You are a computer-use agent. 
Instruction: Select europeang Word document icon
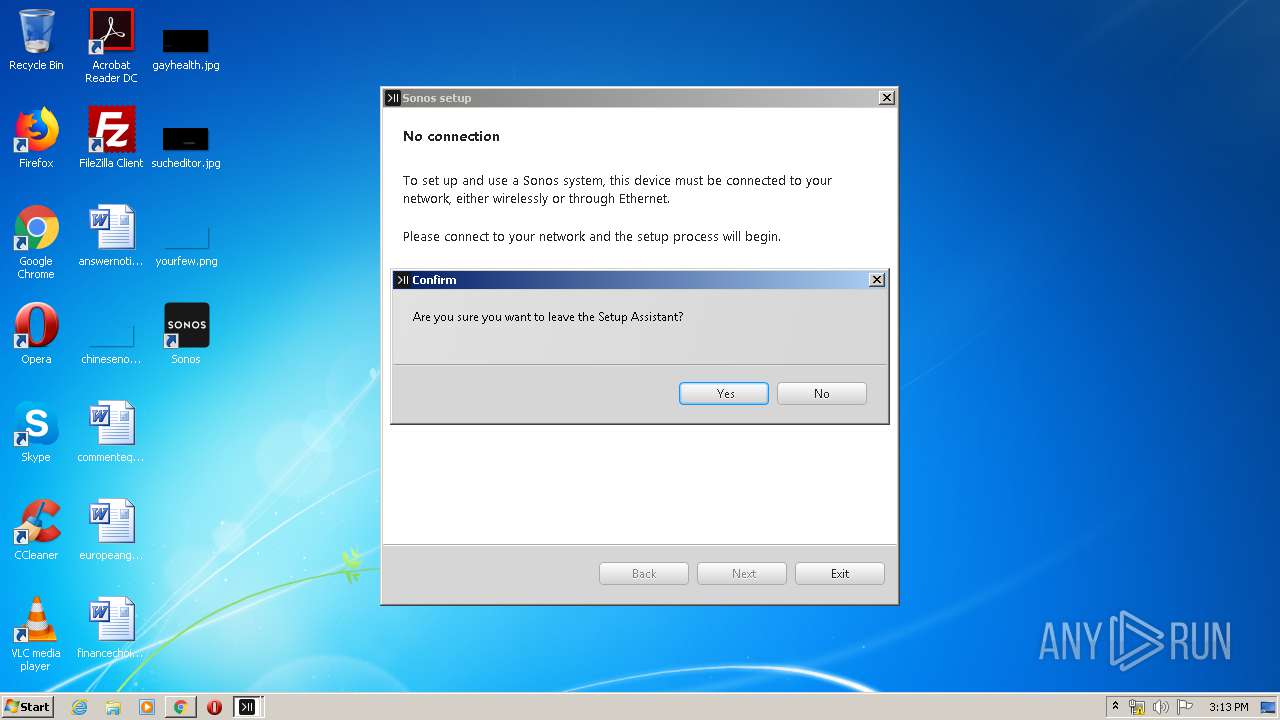[111, 530]
